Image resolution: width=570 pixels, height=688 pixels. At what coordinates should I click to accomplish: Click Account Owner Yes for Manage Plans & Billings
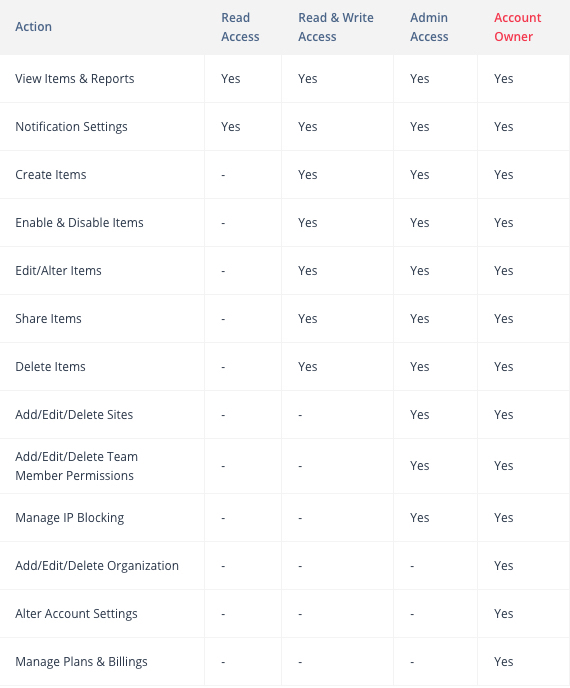[503, 662]
